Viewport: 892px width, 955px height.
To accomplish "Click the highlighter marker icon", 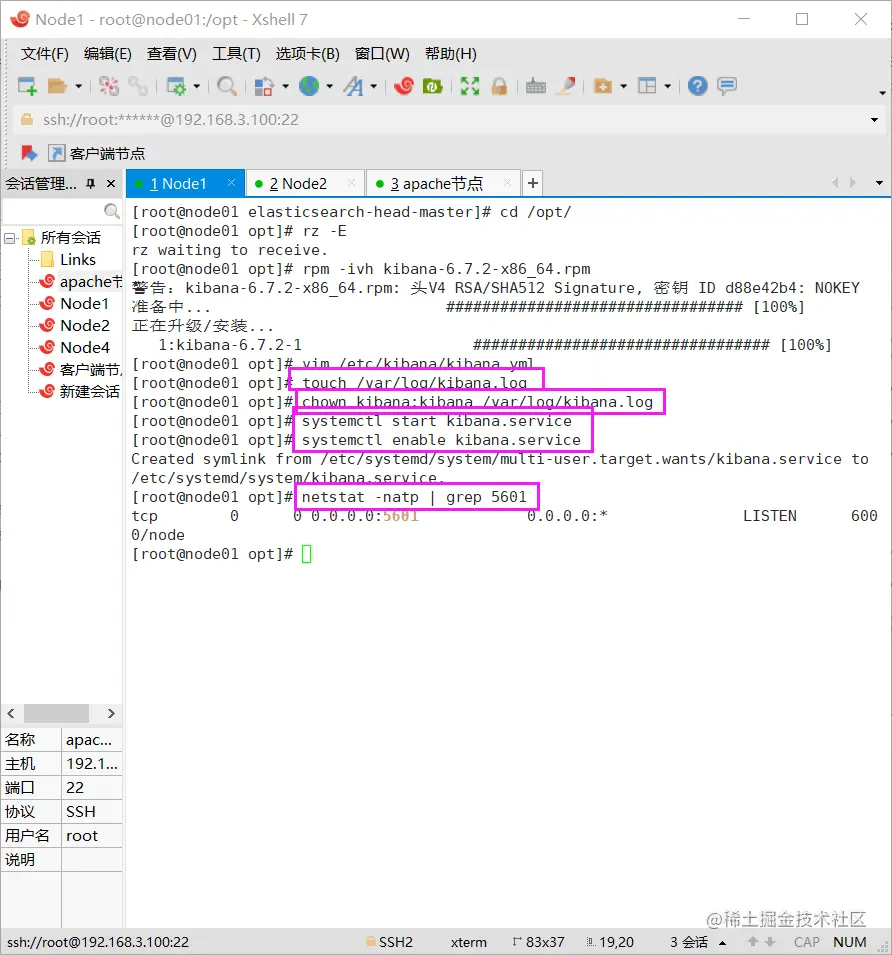I will [566, 86].
